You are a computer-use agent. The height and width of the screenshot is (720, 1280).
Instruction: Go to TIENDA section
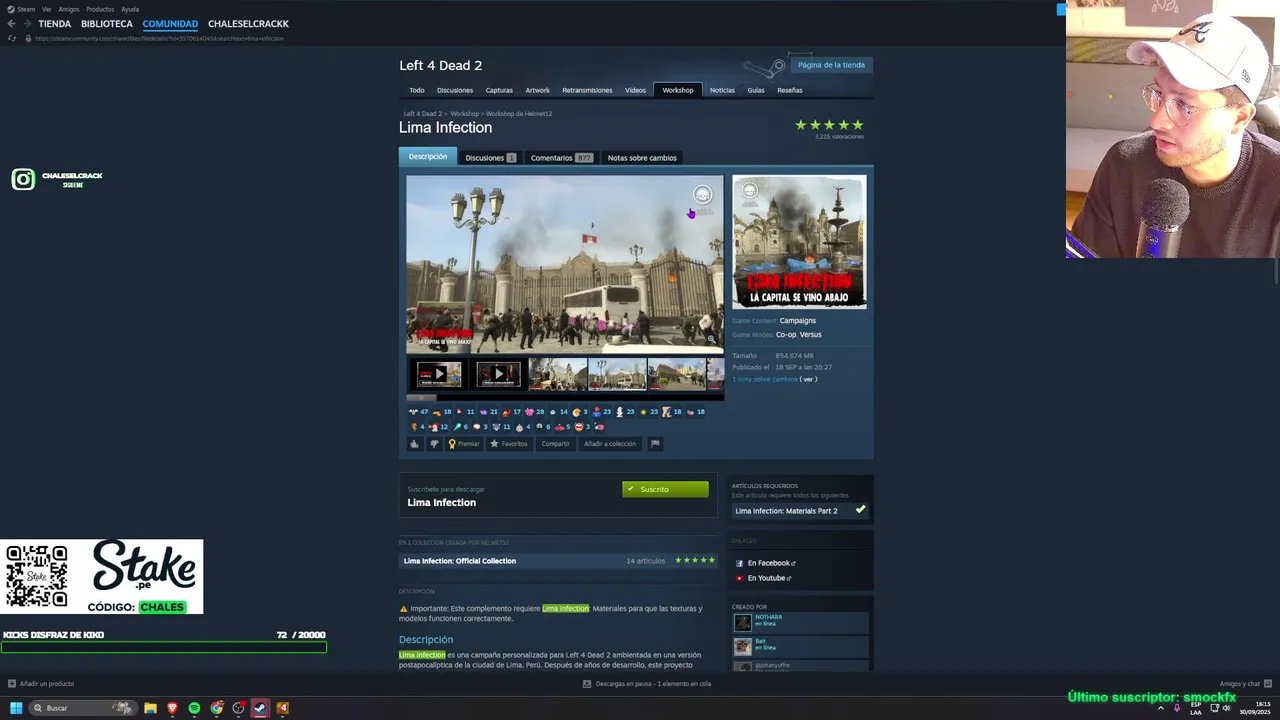pos(55,24)
